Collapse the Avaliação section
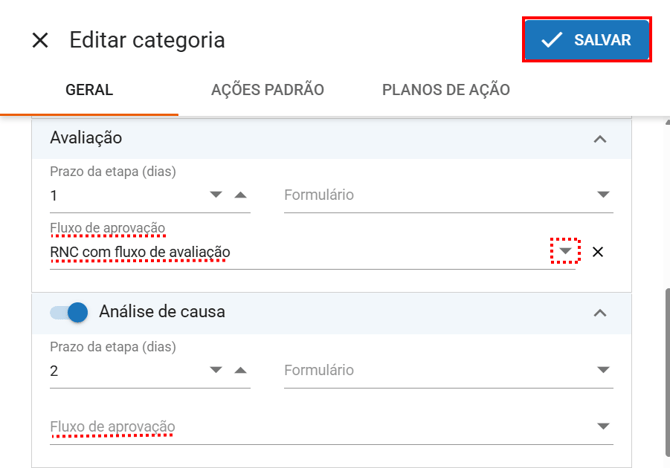Image resolution: width=670 pixels, height=468 pixels. tap(600, 138)
